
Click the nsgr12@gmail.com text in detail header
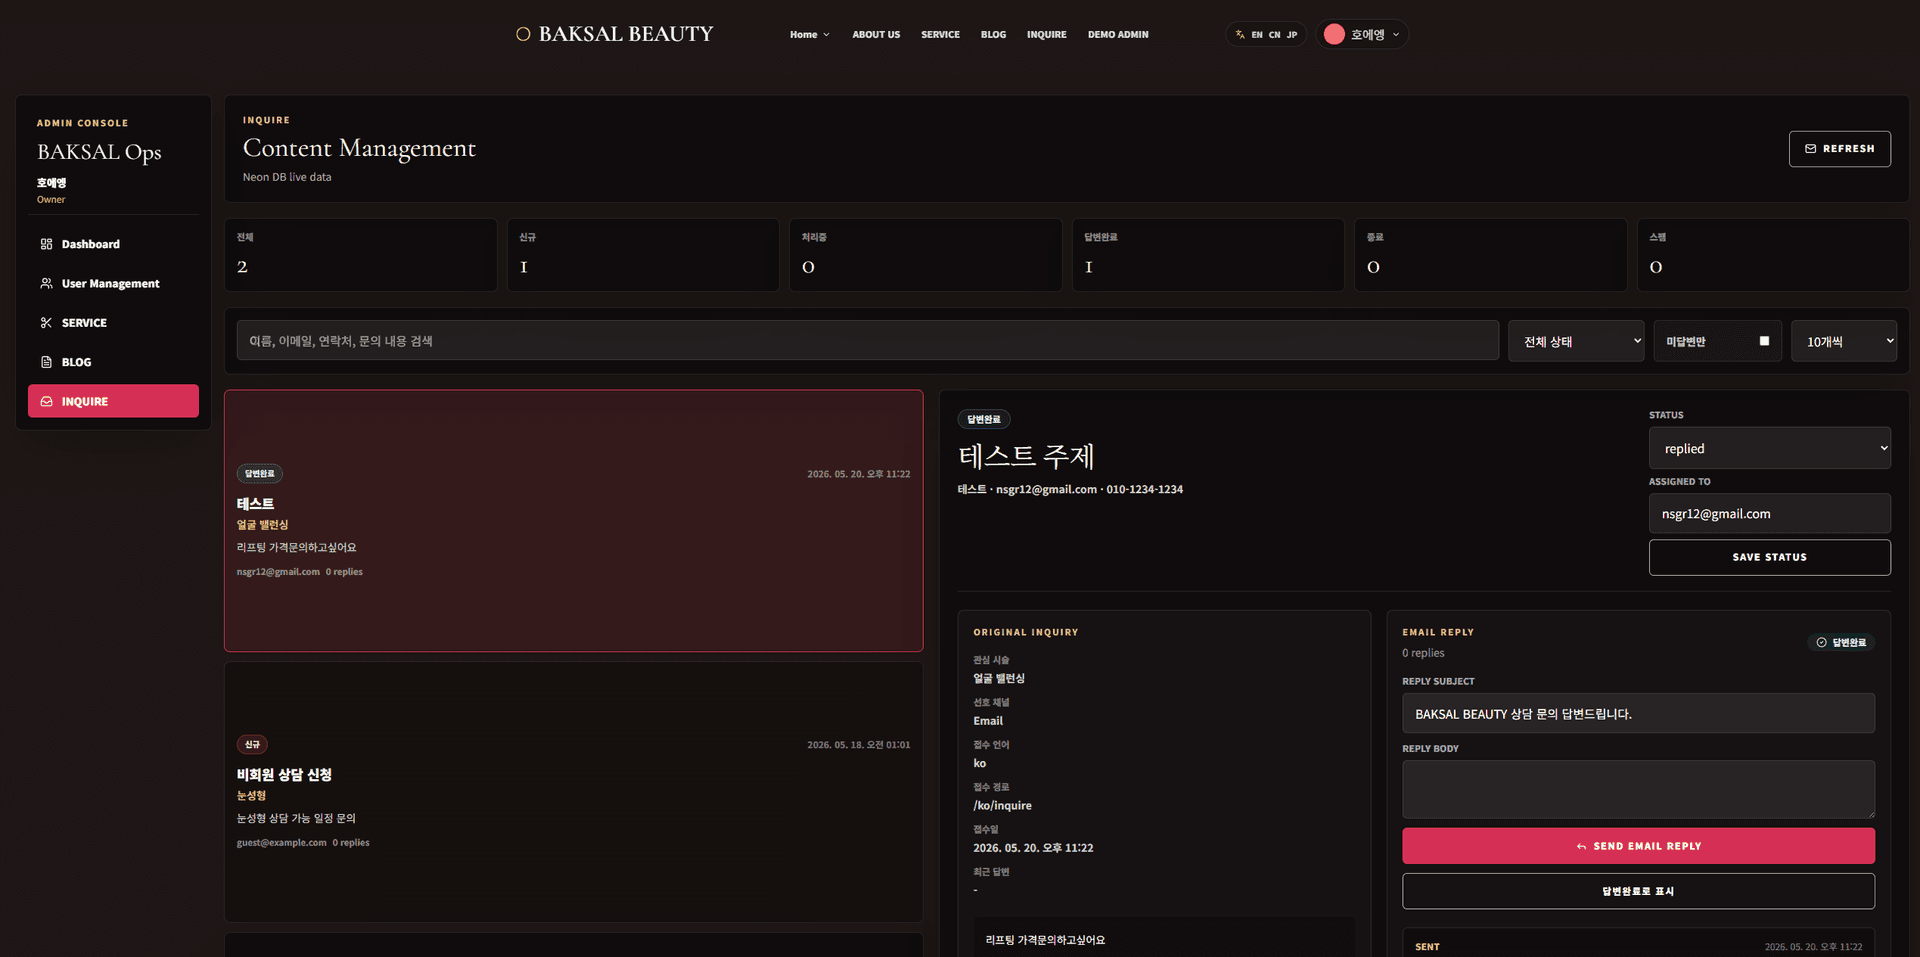[x=1046, y=490]
